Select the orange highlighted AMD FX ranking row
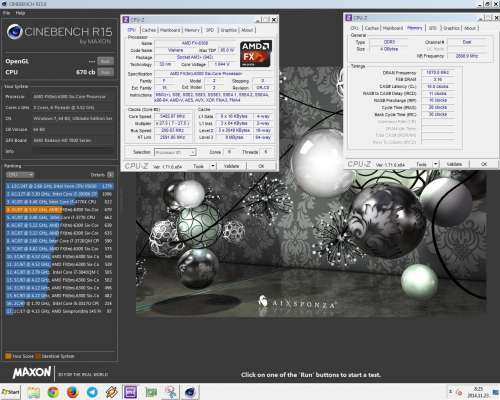Screen dimensions: 500x400 tap(59, 210)
